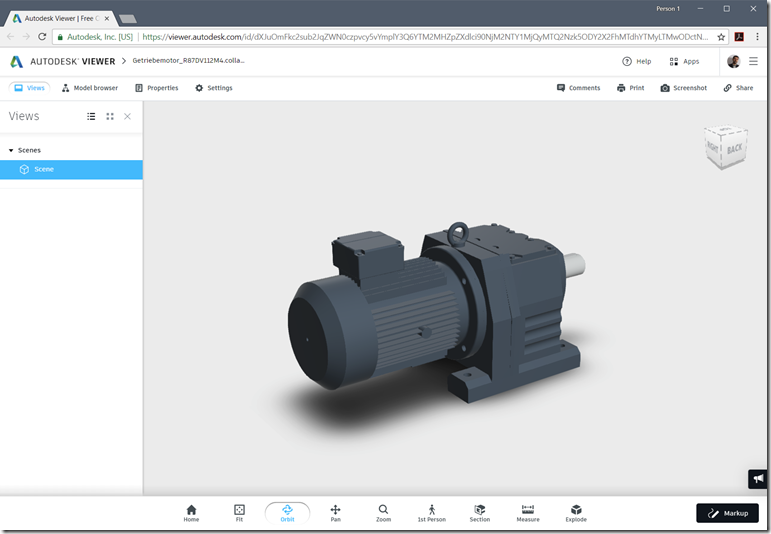The image size is (771, 534).
Task: Select the Scene item in list
Action: click(71, 169)
